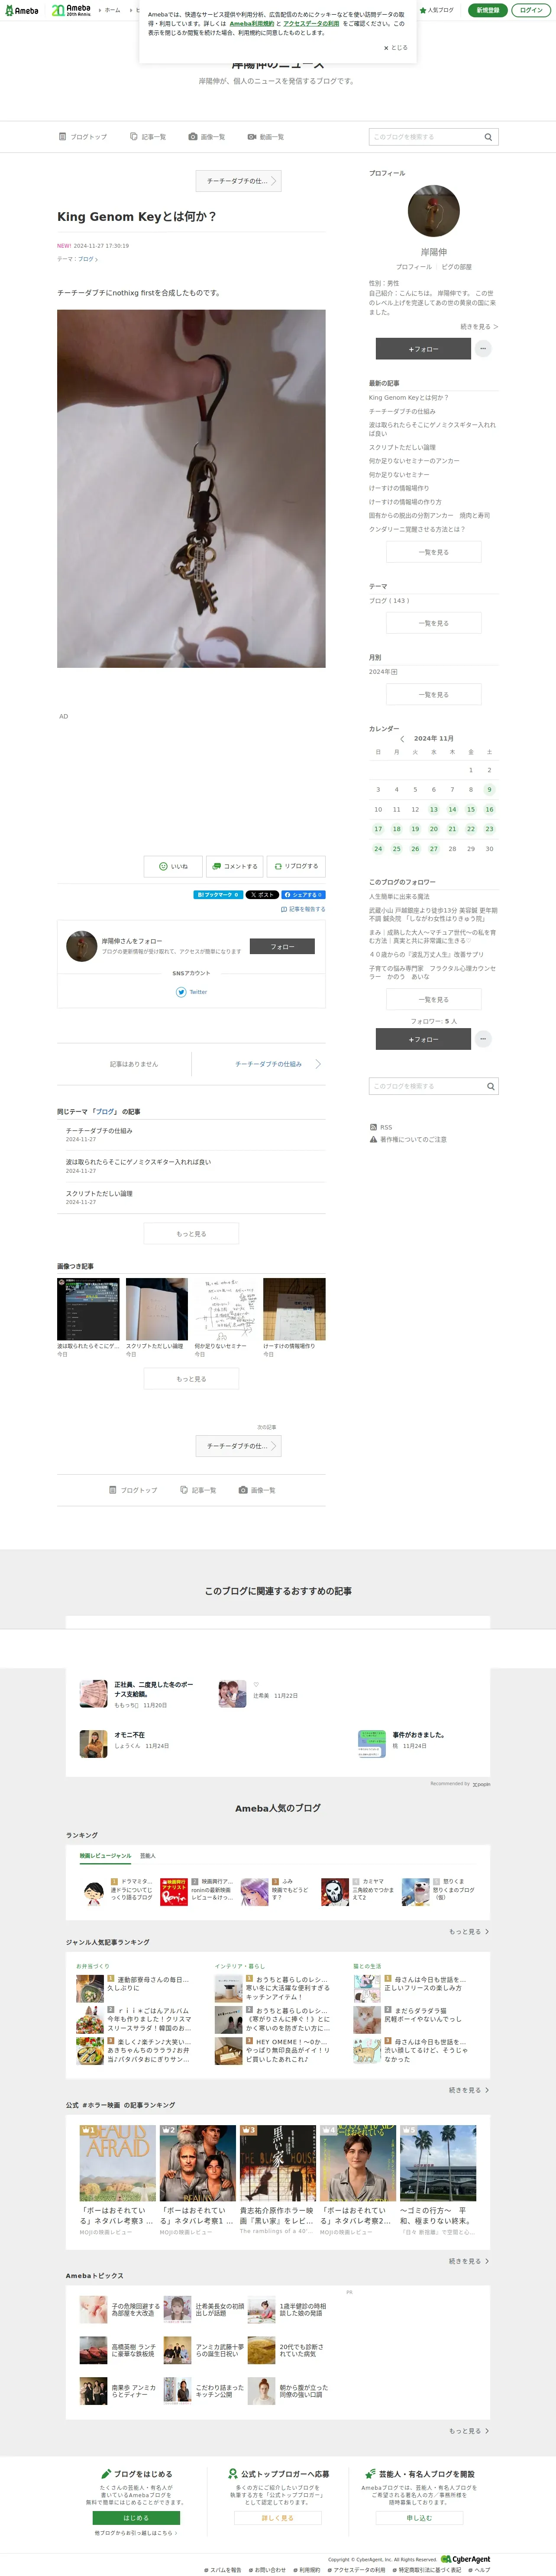Click もっと見る under 画像つき記事
The image size is (556, 2576).
[x=191, y=1378]
